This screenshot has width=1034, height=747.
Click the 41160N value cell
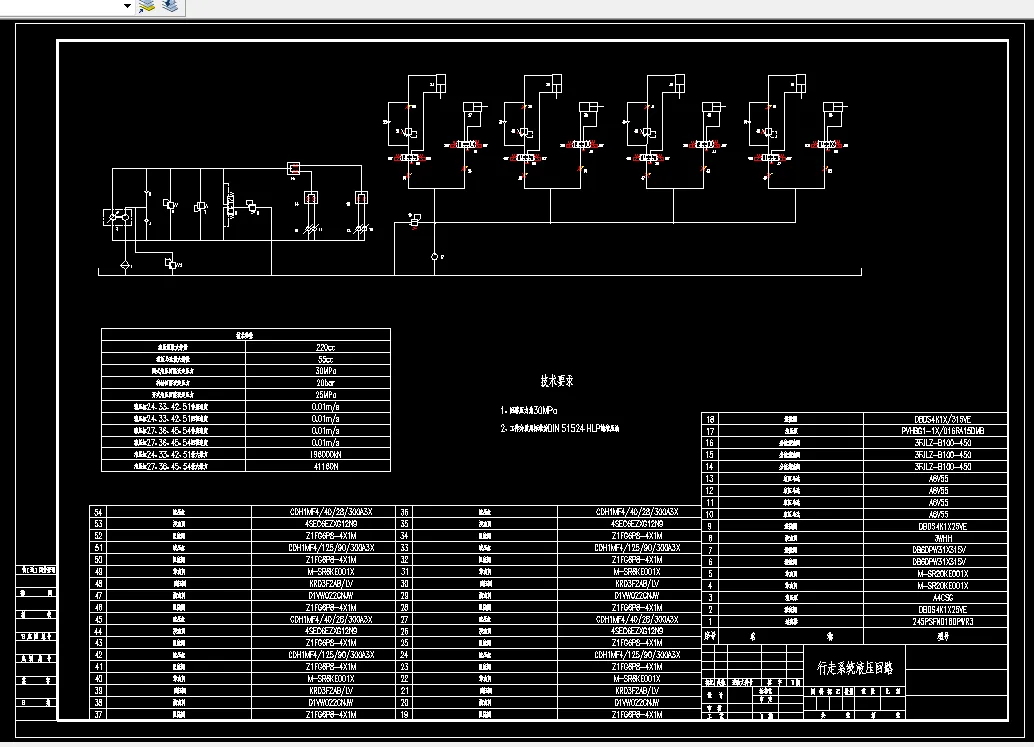click(x=325, y=466)
